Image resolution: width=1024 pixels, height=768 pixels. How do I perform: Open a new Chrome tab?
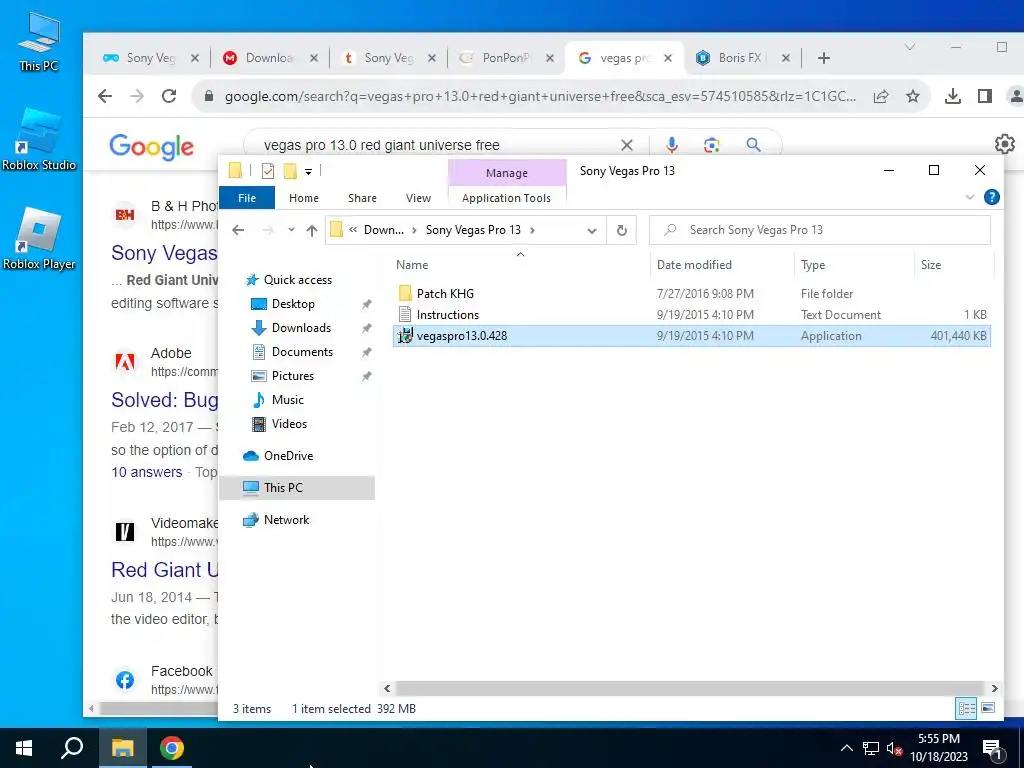[x=824, y=58]
